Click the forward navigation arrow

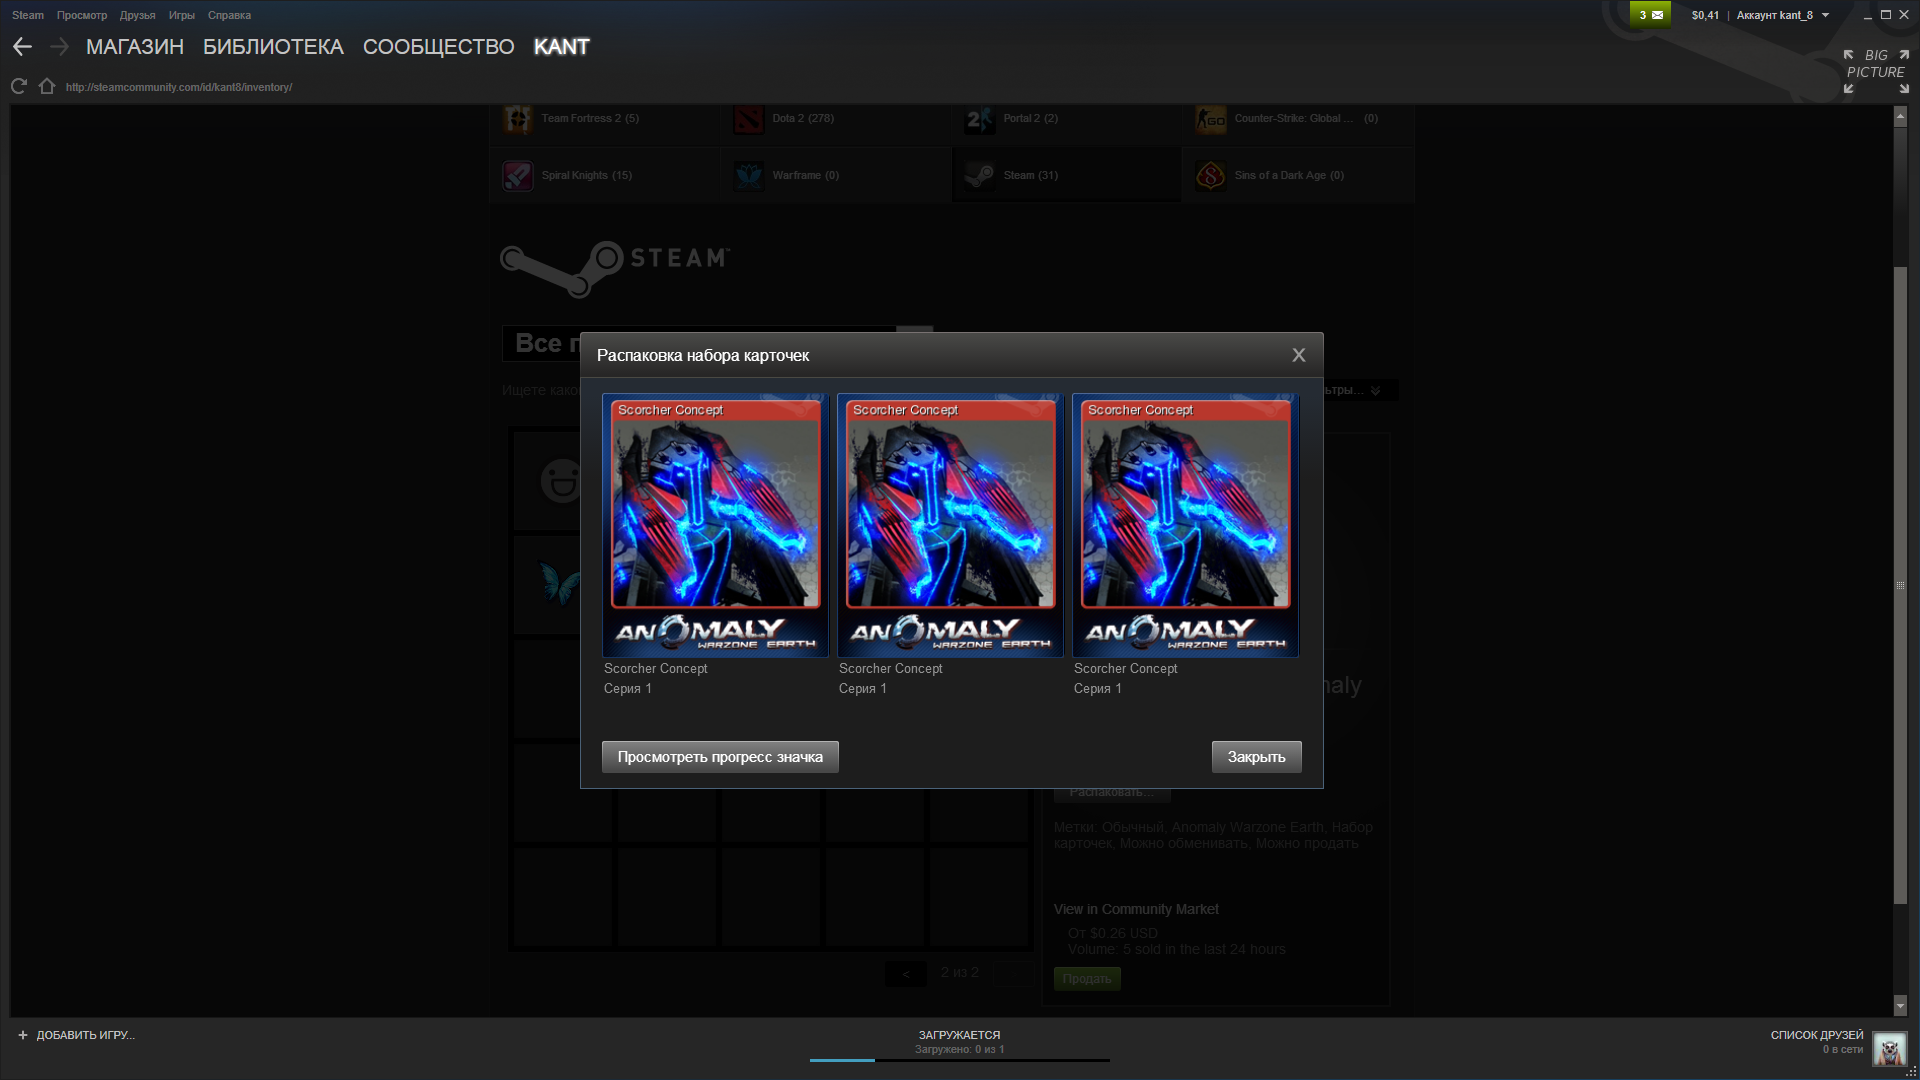tap(59, 47)
